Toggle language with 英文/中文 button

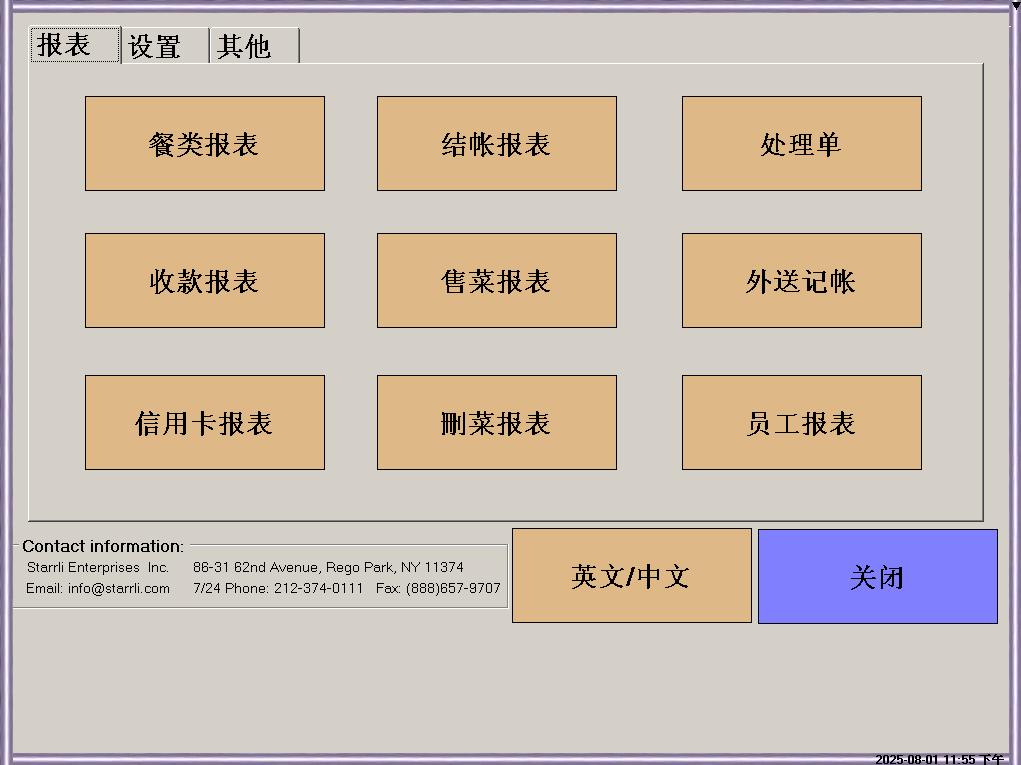click(631, 576)
